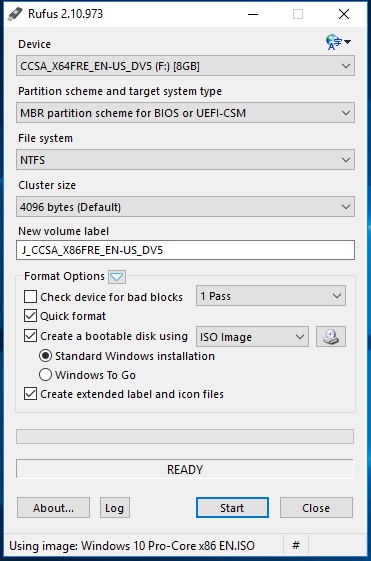Click the # hash status bar button

coord(296,545)
